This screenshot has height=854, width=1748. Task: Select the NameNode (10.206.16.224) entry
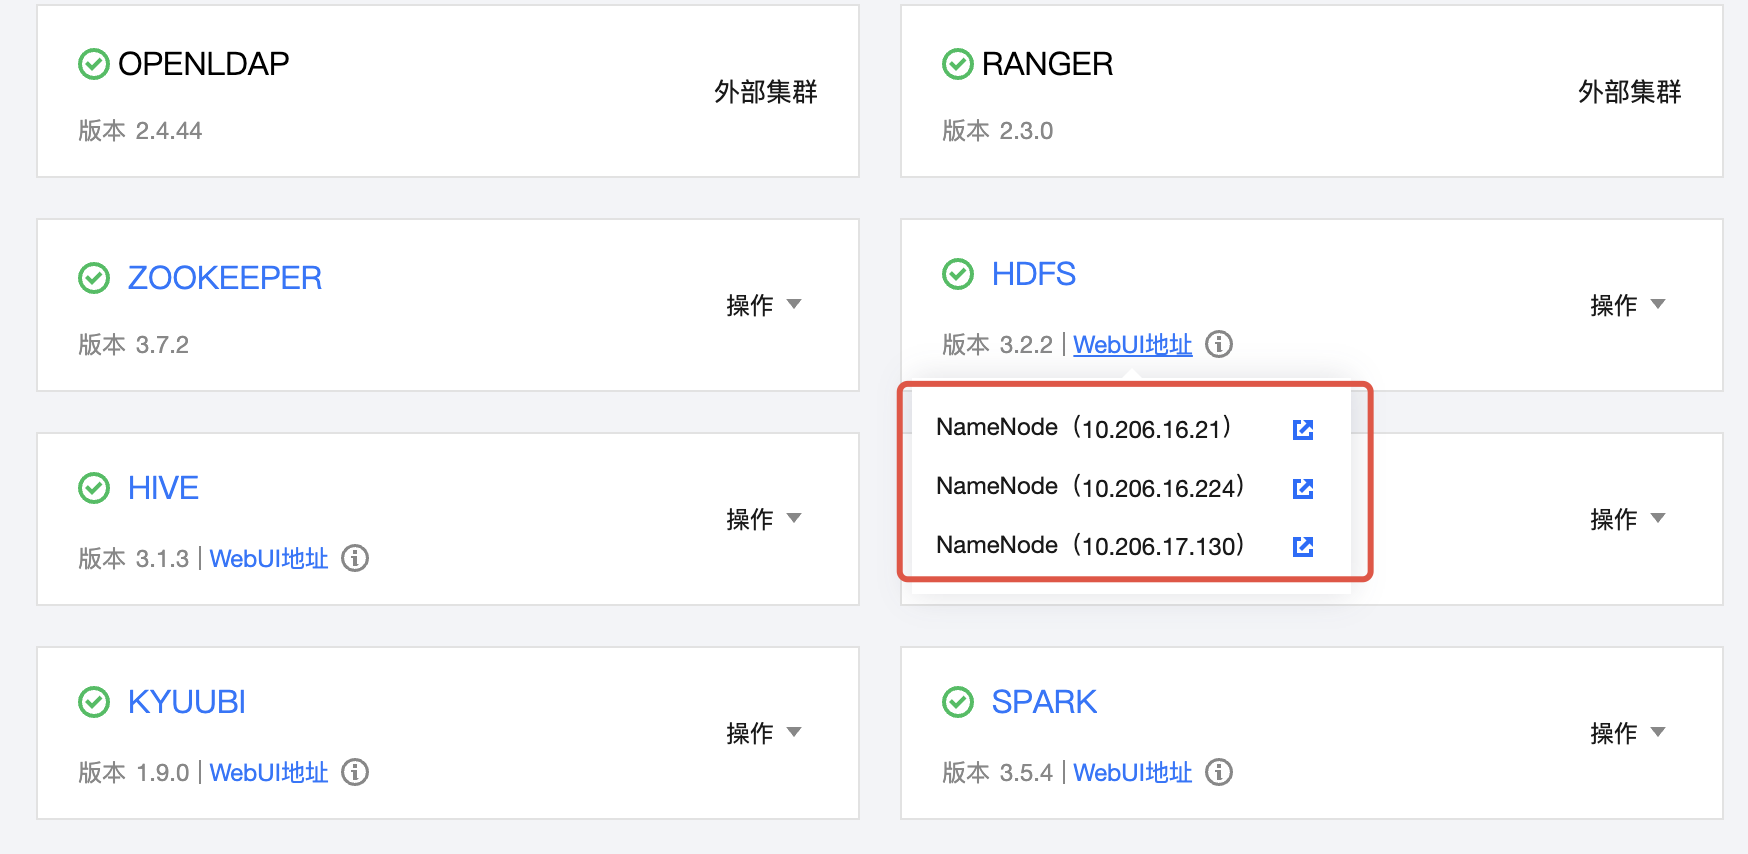1089,487
